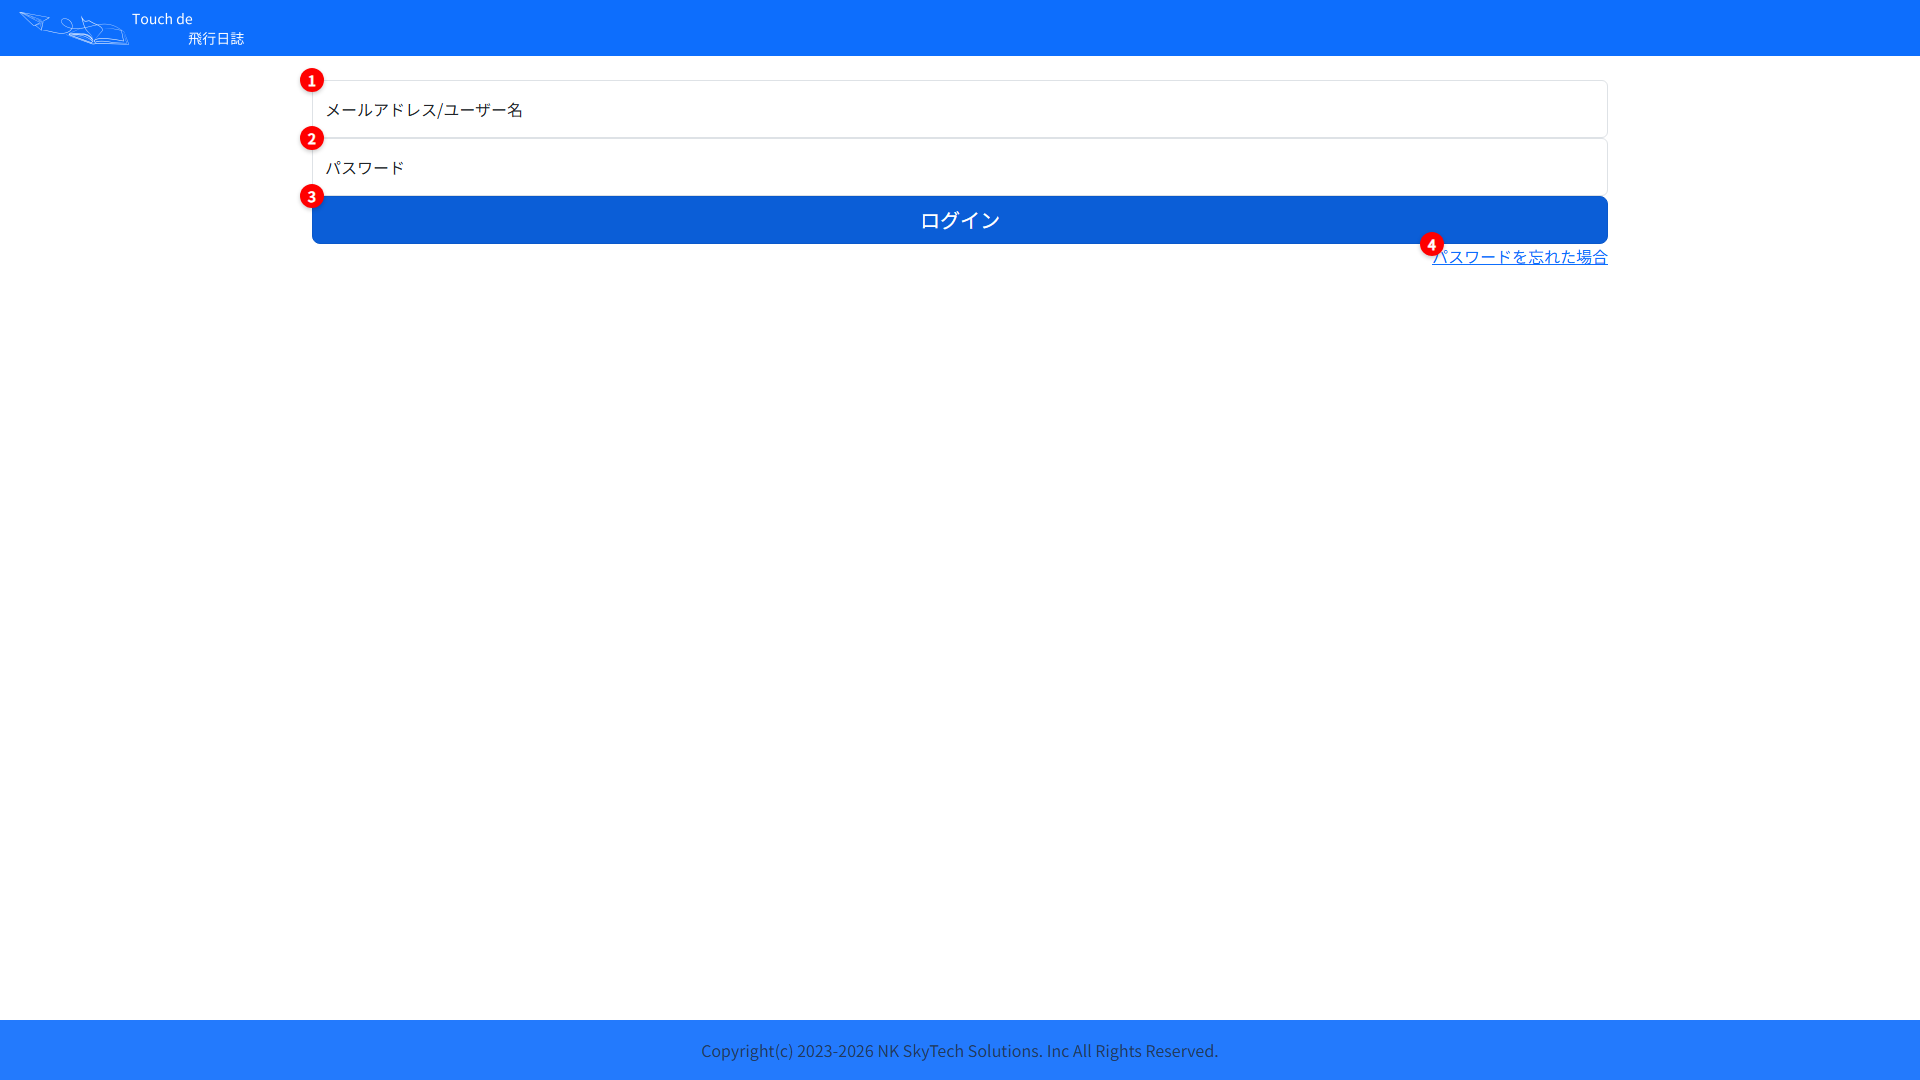Click the 飛行日誌 subtitle text

(216, 38)
